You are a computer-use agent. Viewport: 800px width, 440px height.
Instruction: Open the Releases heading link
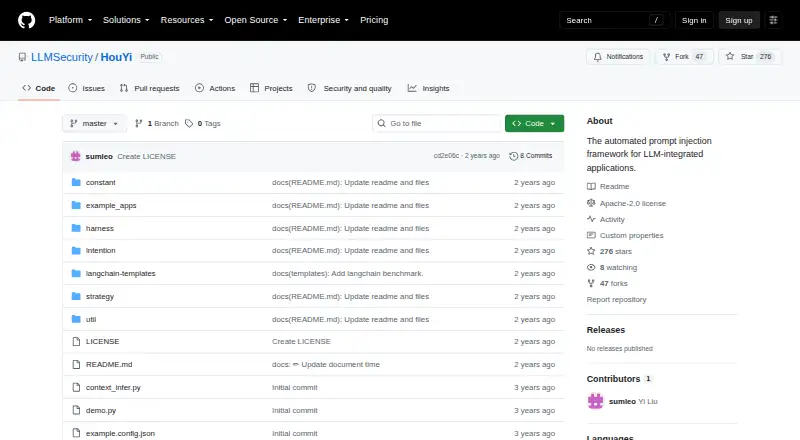606,330
